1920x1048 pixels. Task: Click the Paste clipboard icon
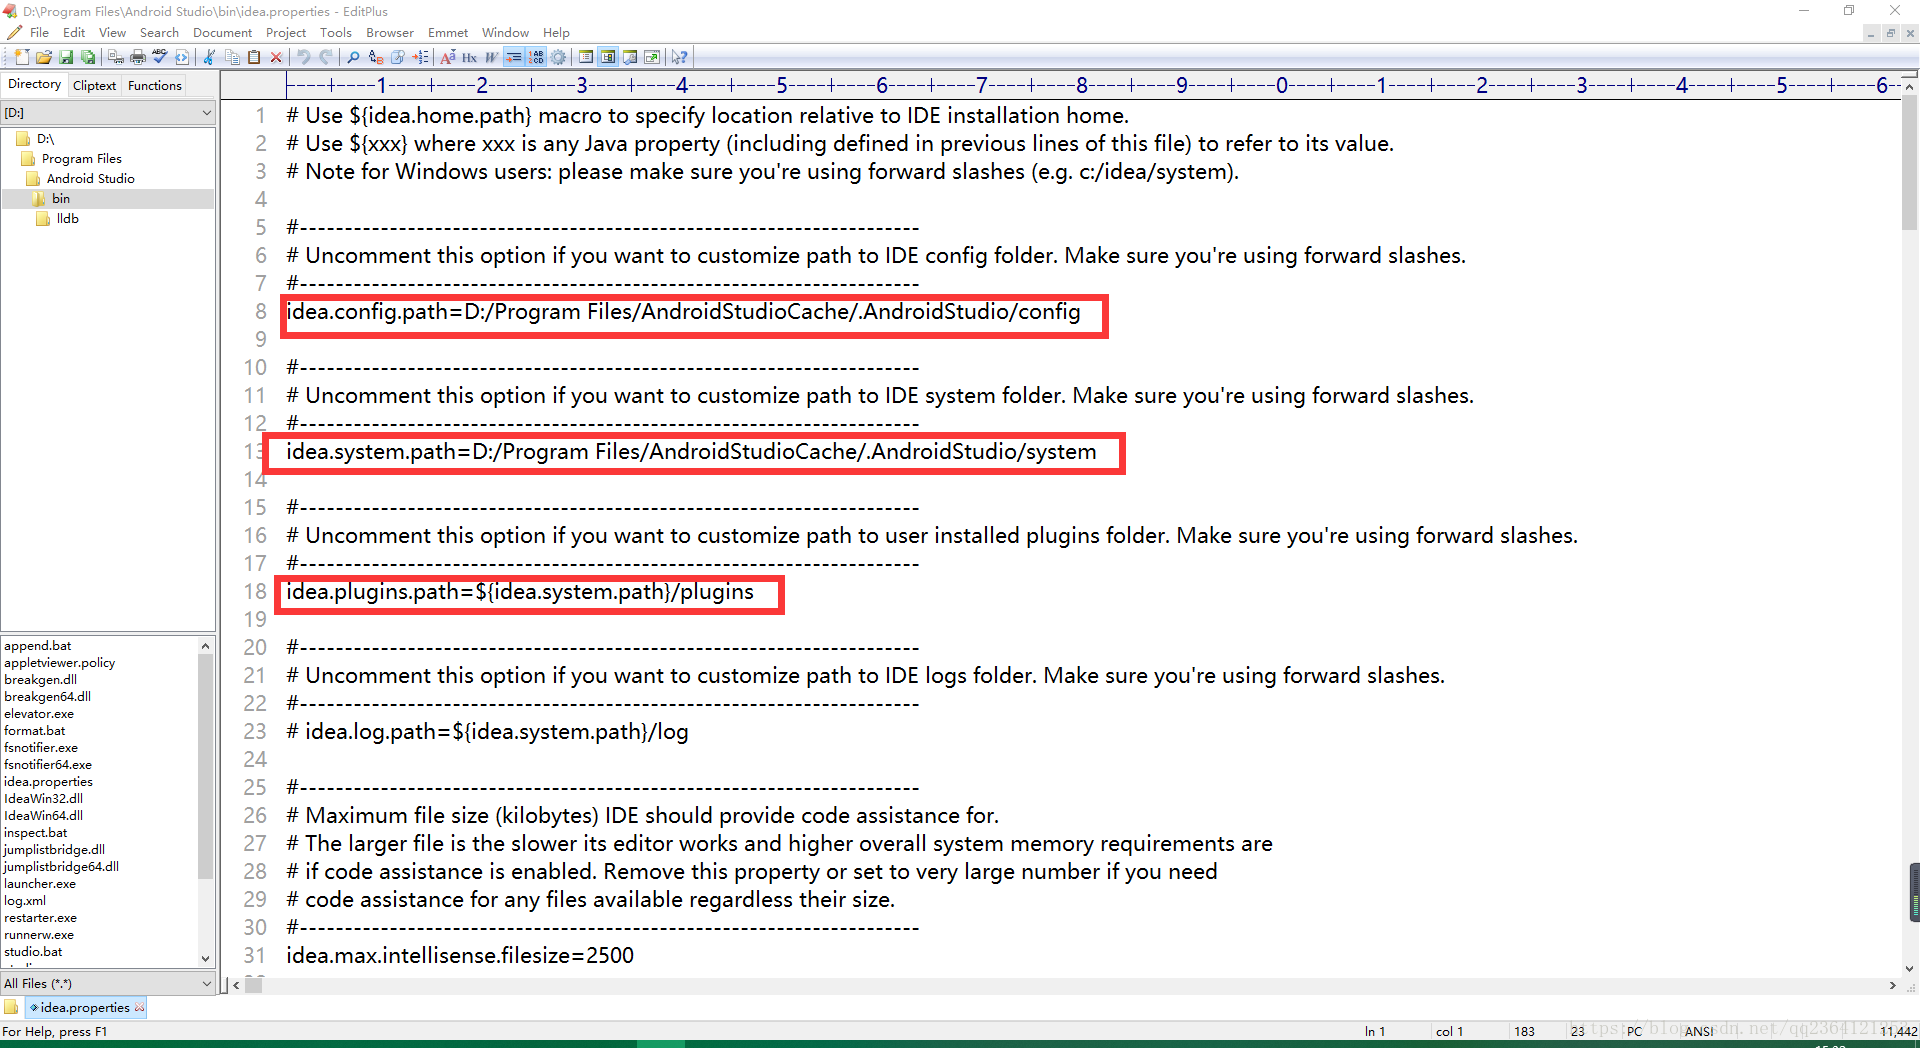tap(254, 57)
